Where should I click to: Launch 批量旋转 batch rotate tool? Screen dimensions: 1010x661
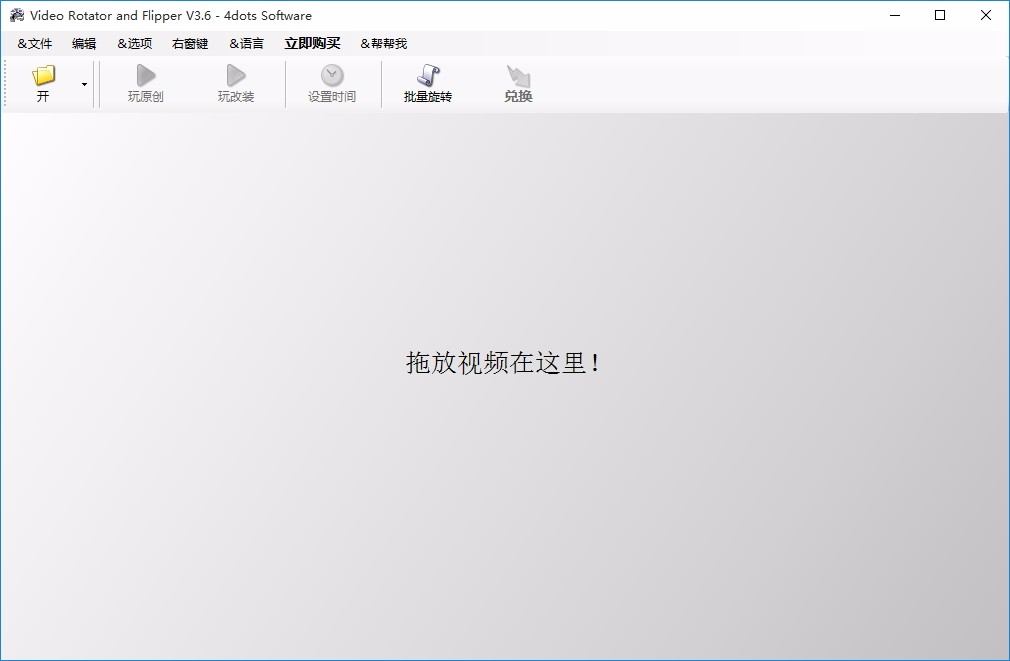pos(428,84)
